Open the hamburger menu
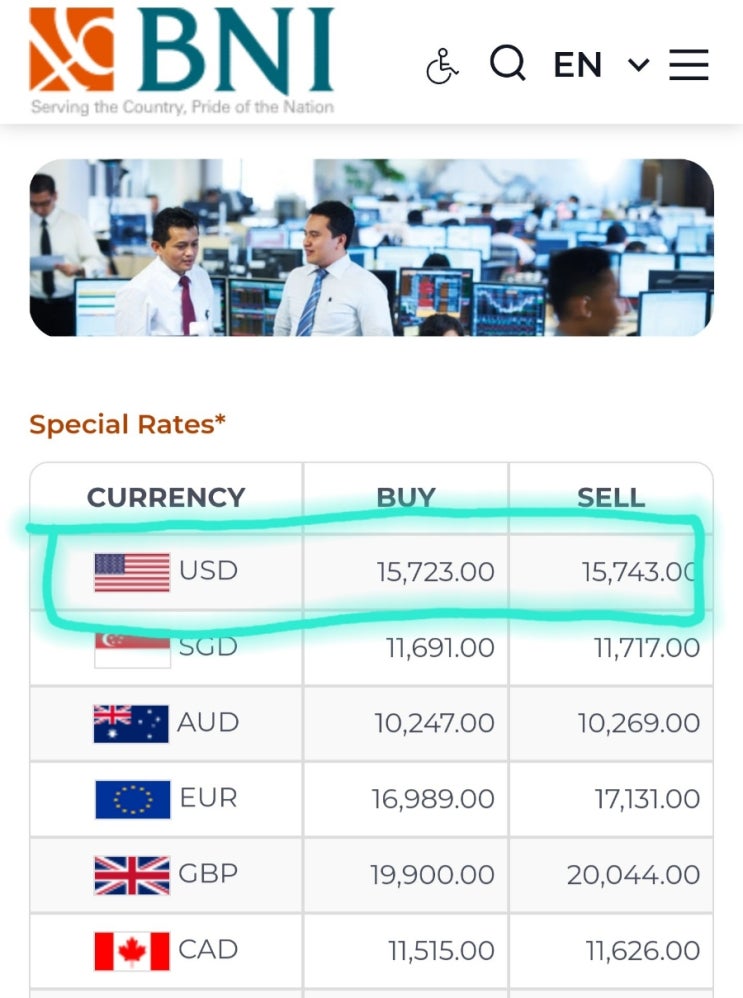The image size is (743, 998). click(689, 65)
